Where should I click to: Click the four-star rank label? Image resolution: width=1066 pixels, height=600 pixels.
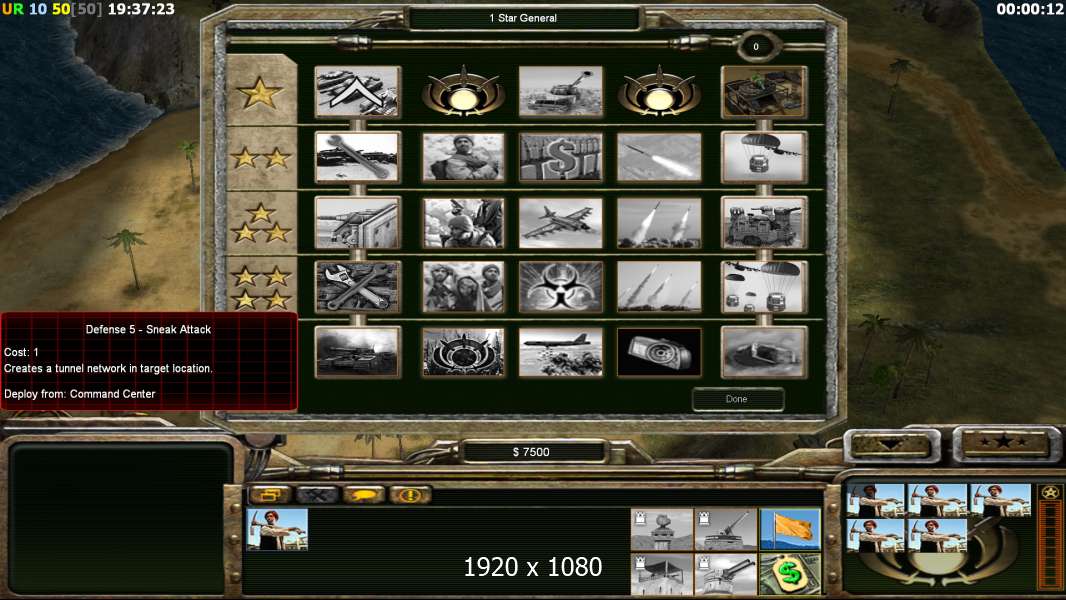[x=260, y=287]
